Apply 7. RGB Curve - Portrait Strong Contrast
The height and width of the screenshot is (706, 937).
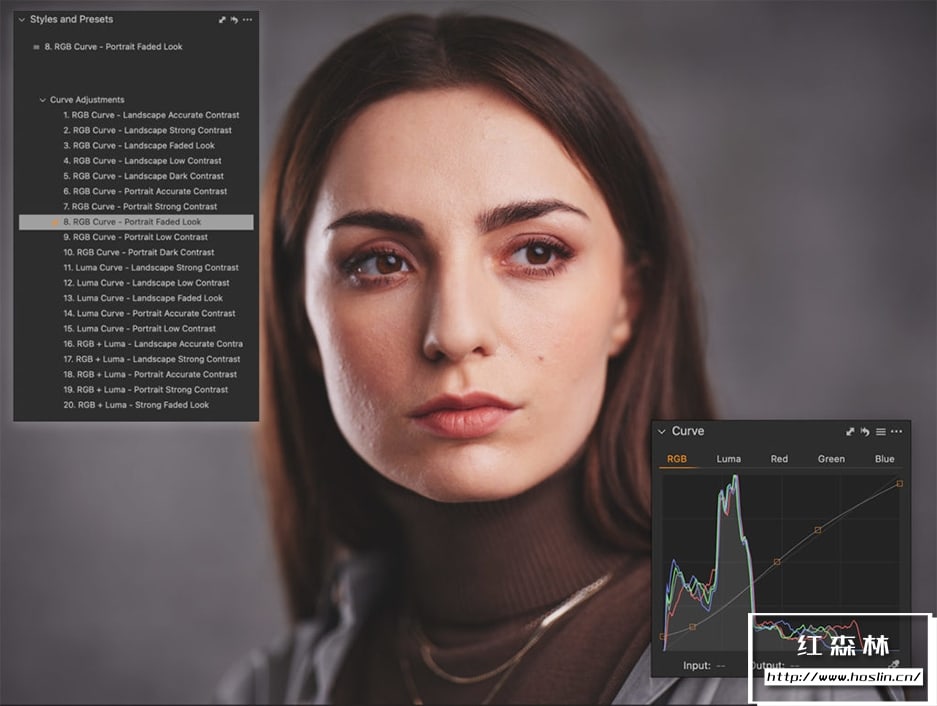pos(140,207)
